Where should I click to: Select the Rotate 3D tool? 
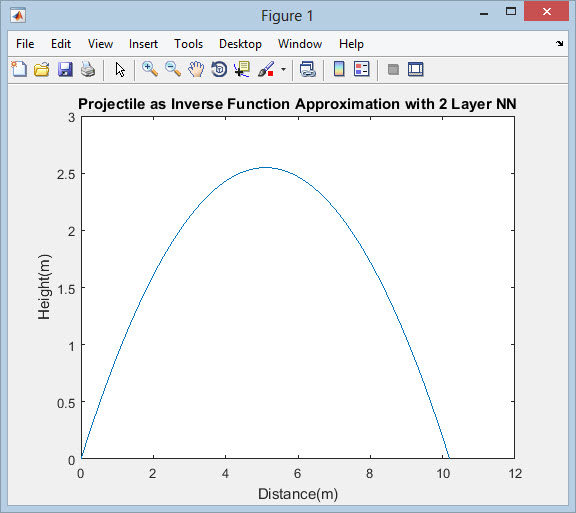[x=219, y=69]
